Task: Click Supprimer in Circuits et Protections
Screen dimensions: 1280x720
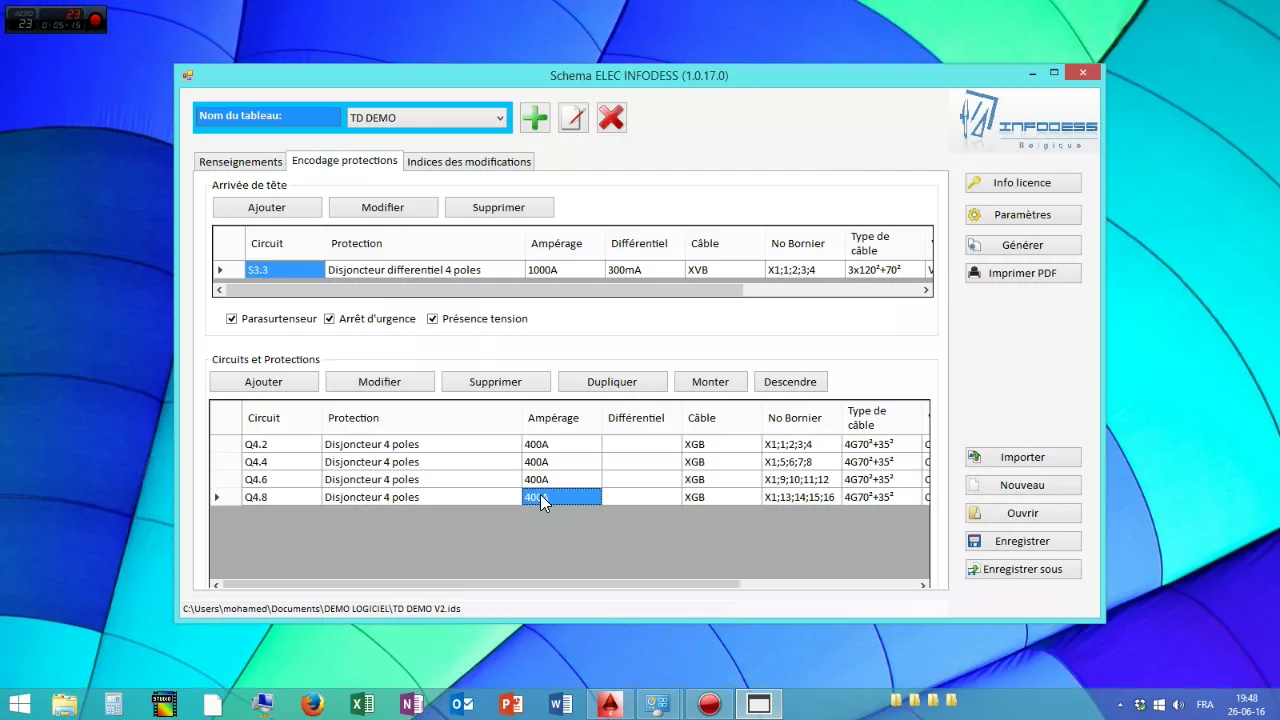Action: pyautogui.click(x=496, y=382)
